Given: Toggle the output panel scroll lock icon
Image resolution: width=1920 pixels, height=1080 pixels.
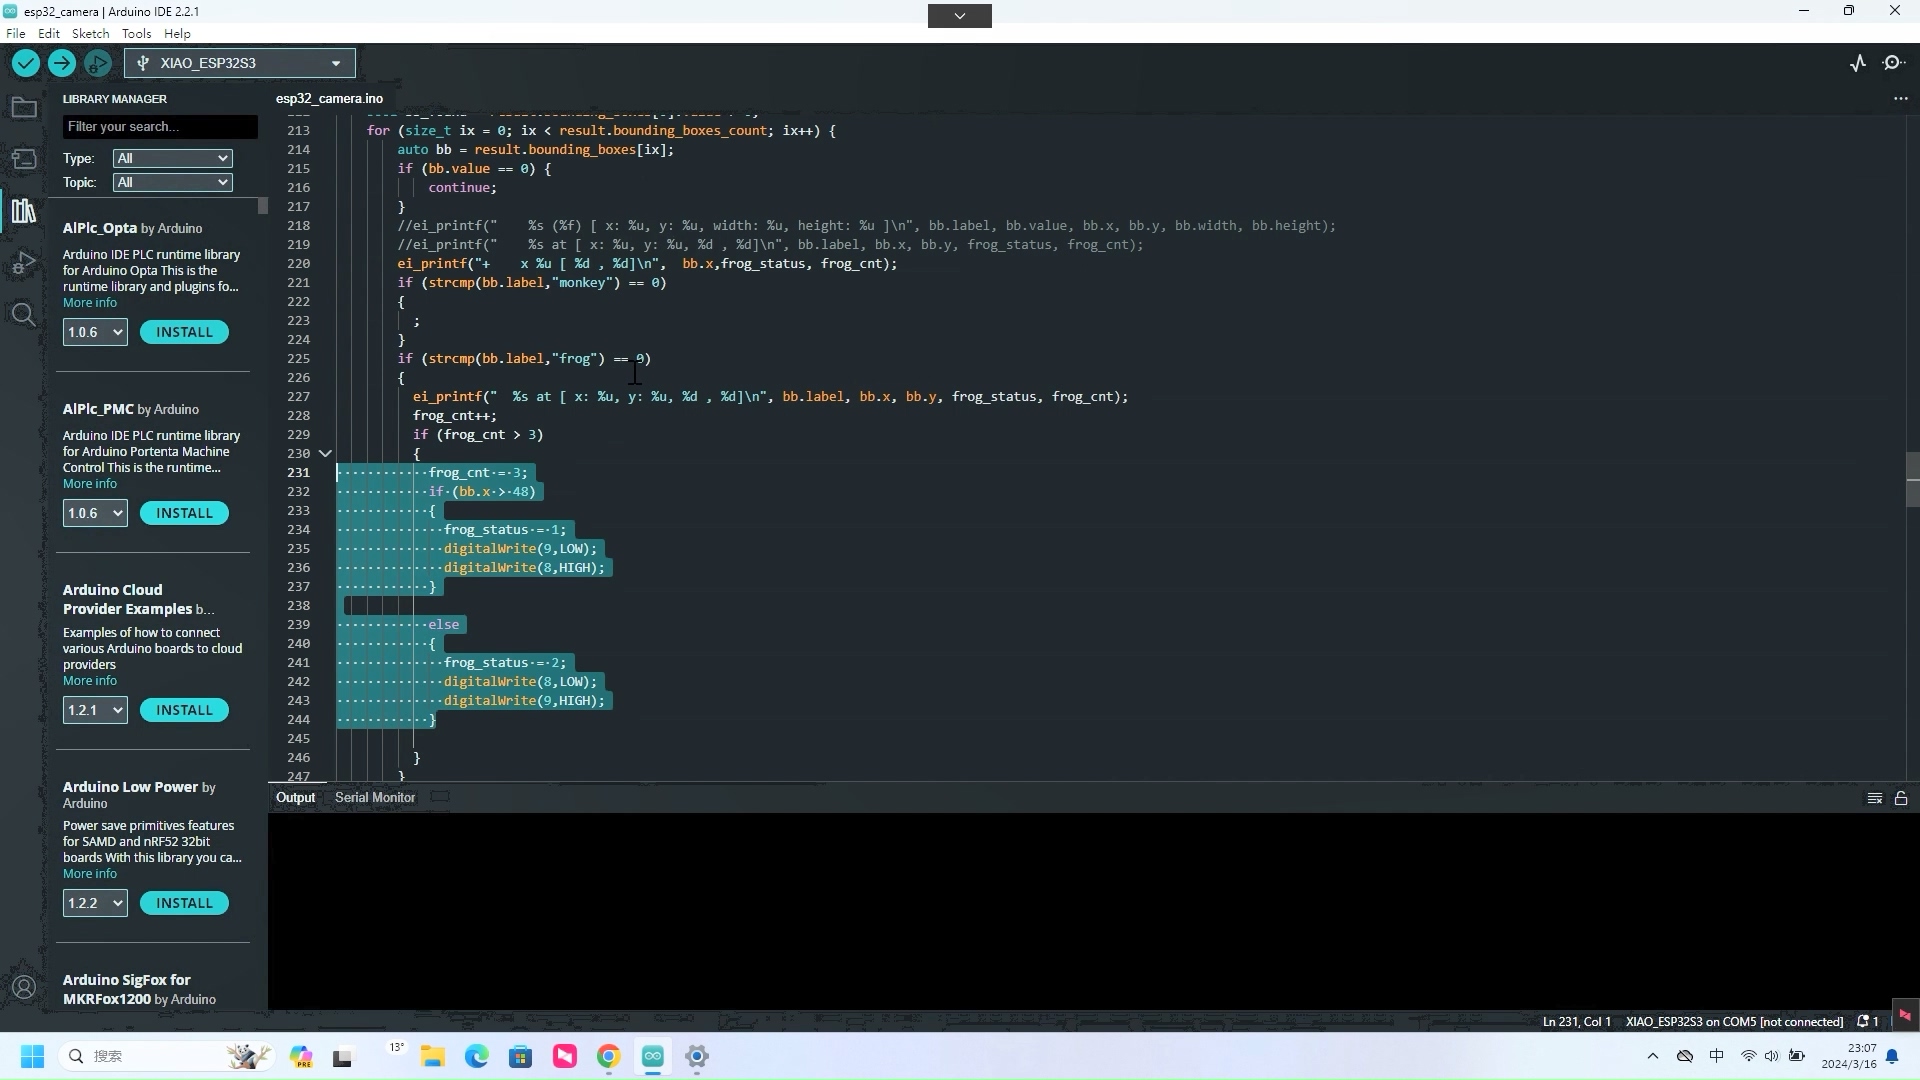Looking at the screenshot, I should coord(1901,798).
